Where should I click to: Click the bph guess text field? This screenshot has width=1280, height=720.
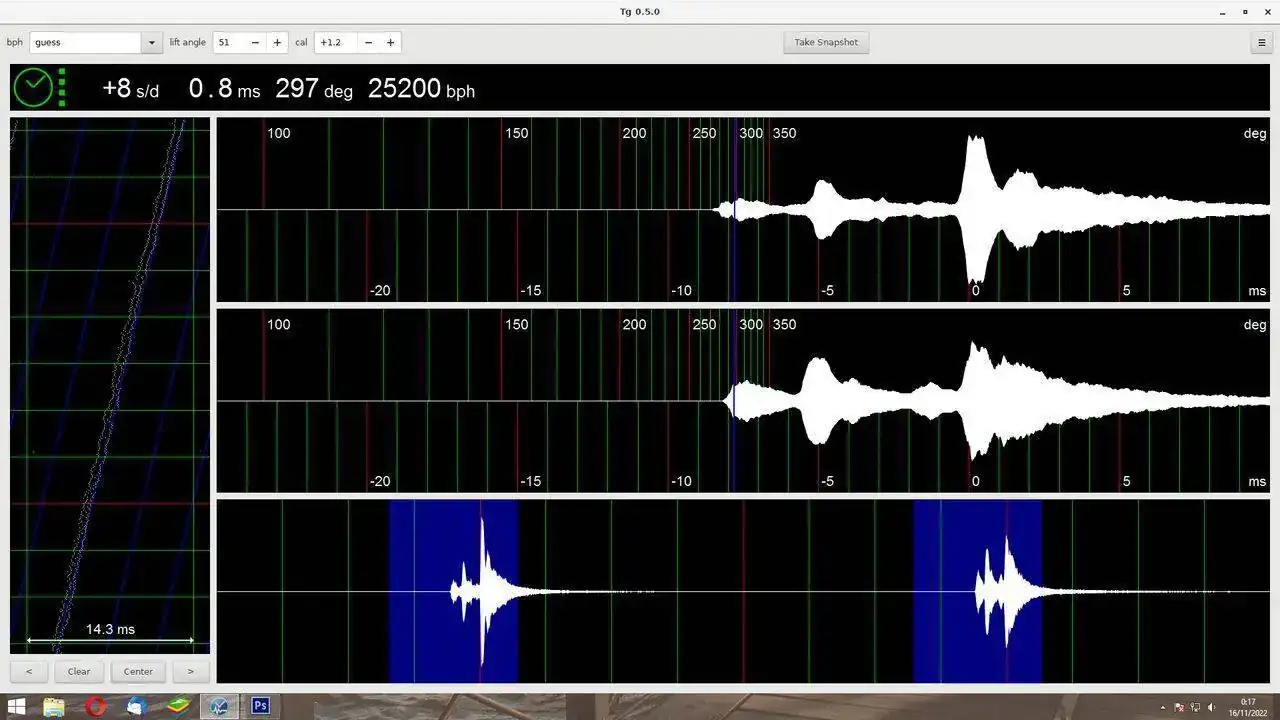tap(86, 42)
